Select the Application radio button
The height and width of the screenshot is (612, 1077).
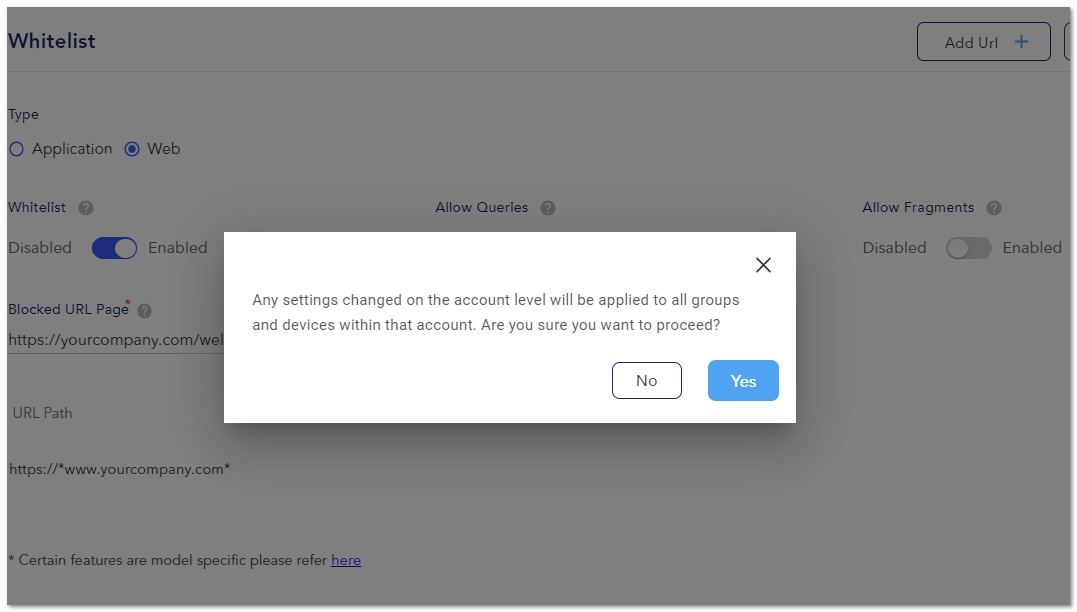16,149
